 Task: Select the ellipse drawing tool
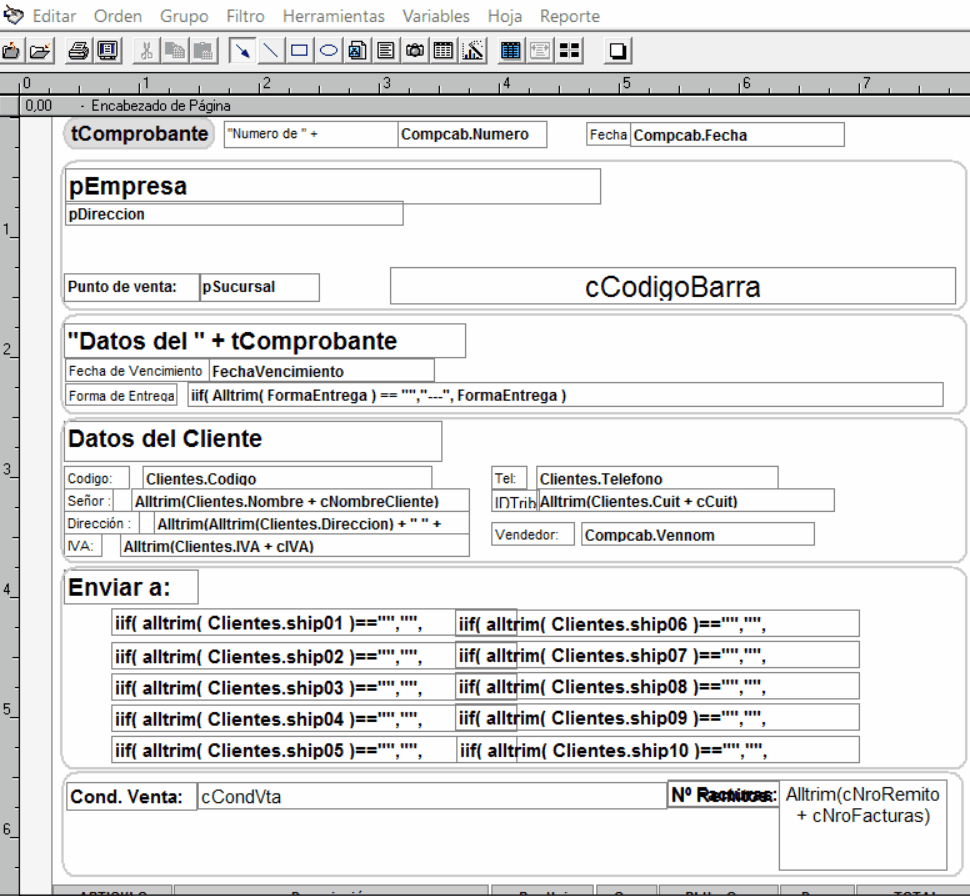[x=328, y=51]
